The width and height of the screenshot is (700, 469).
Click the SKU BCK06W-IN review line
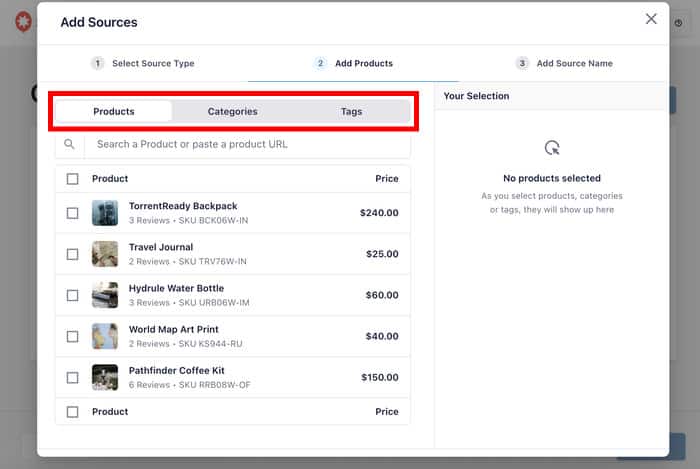[188, 220]
